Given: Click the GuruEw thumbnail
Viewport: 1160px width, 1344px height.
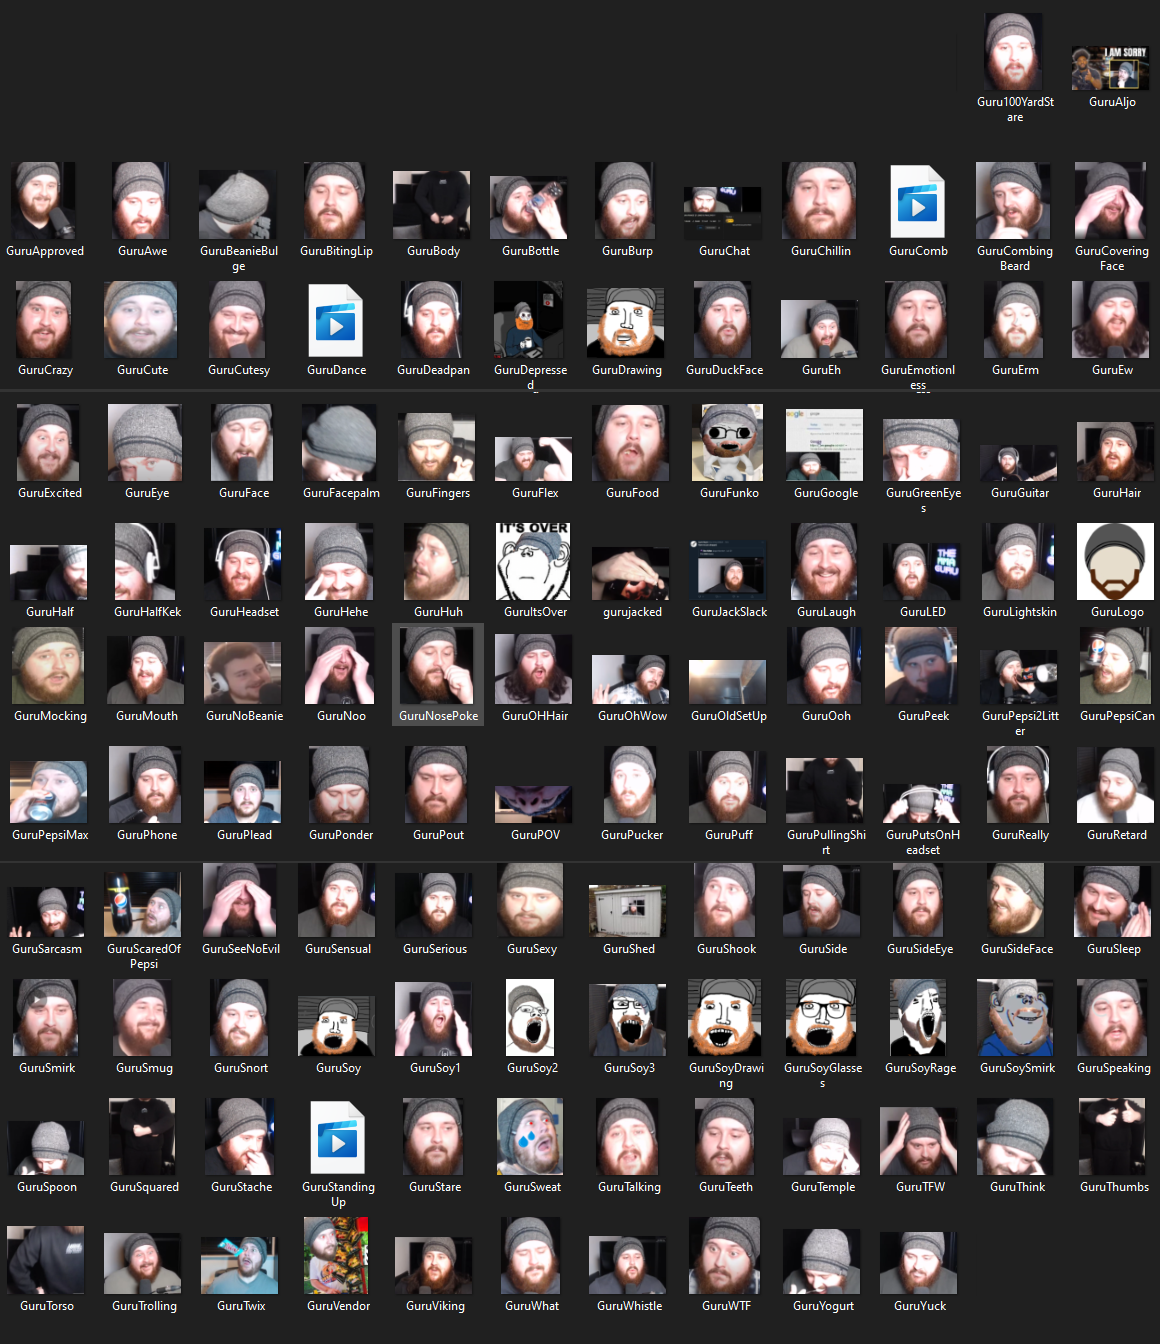Looking at the screenshot, I should 1110,320.
